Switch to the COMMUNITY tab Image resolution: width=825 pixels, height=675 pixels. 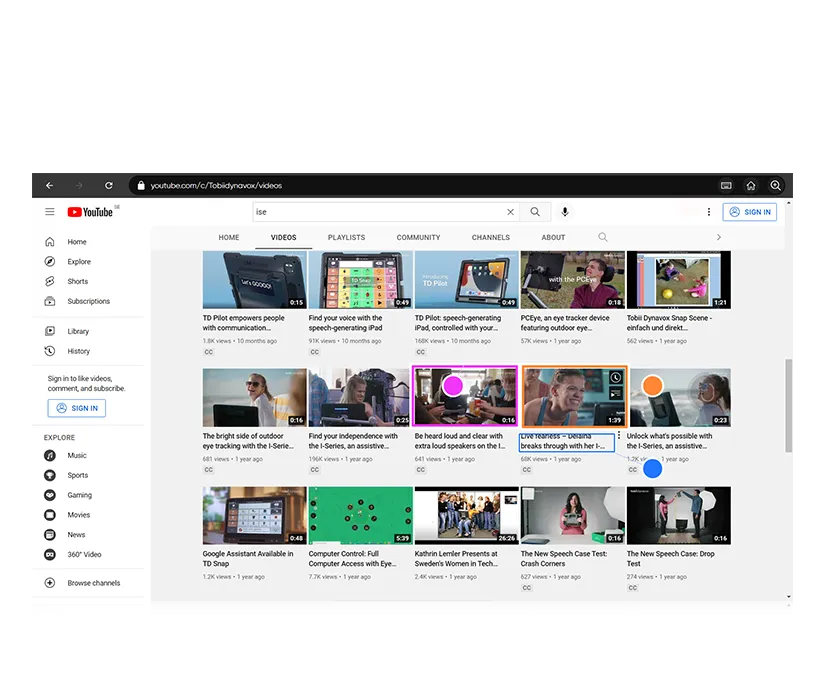418,237
